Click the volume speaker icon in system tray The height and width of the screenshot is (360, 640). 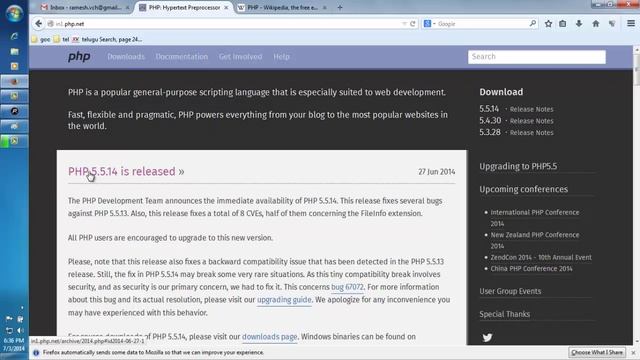[x=20, y=330]
